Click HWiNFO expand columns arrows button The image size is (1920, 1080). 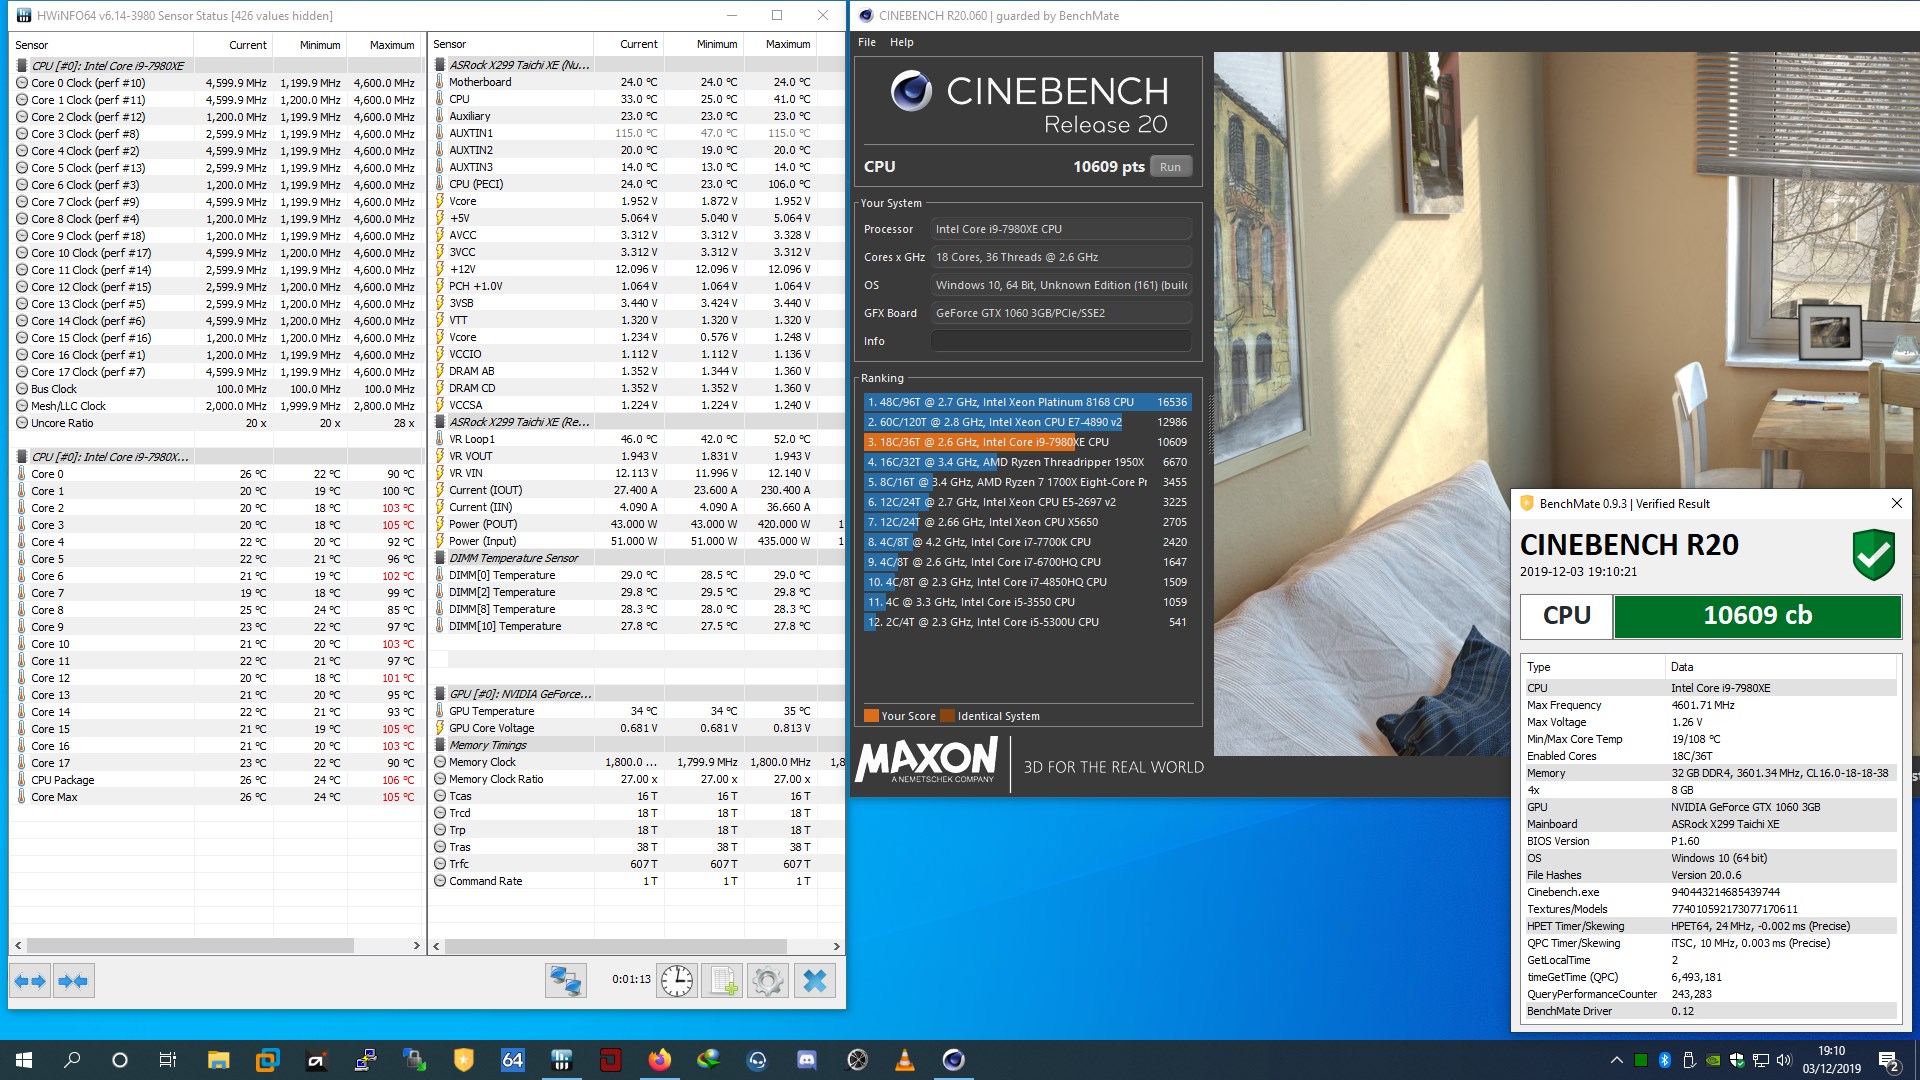pyautogui.click(x=31, y=981)
